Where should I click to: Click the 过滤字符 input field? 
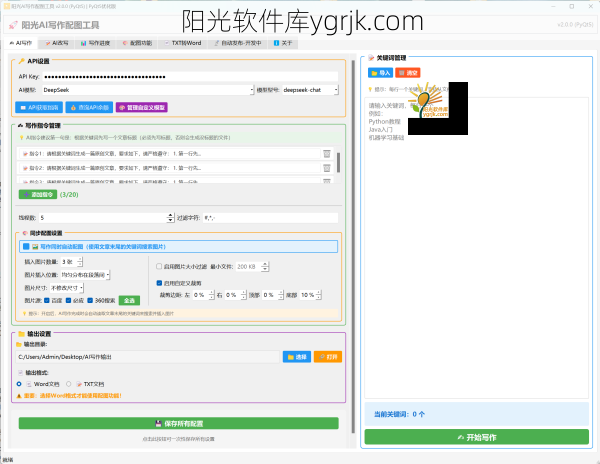pos(271,218)
